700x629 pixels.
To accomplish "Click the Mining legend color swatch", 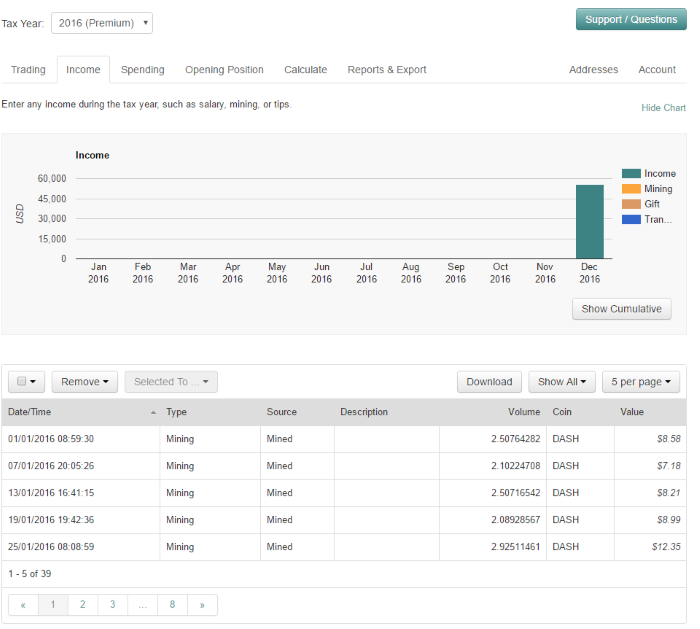I will [x=631, y=189].
